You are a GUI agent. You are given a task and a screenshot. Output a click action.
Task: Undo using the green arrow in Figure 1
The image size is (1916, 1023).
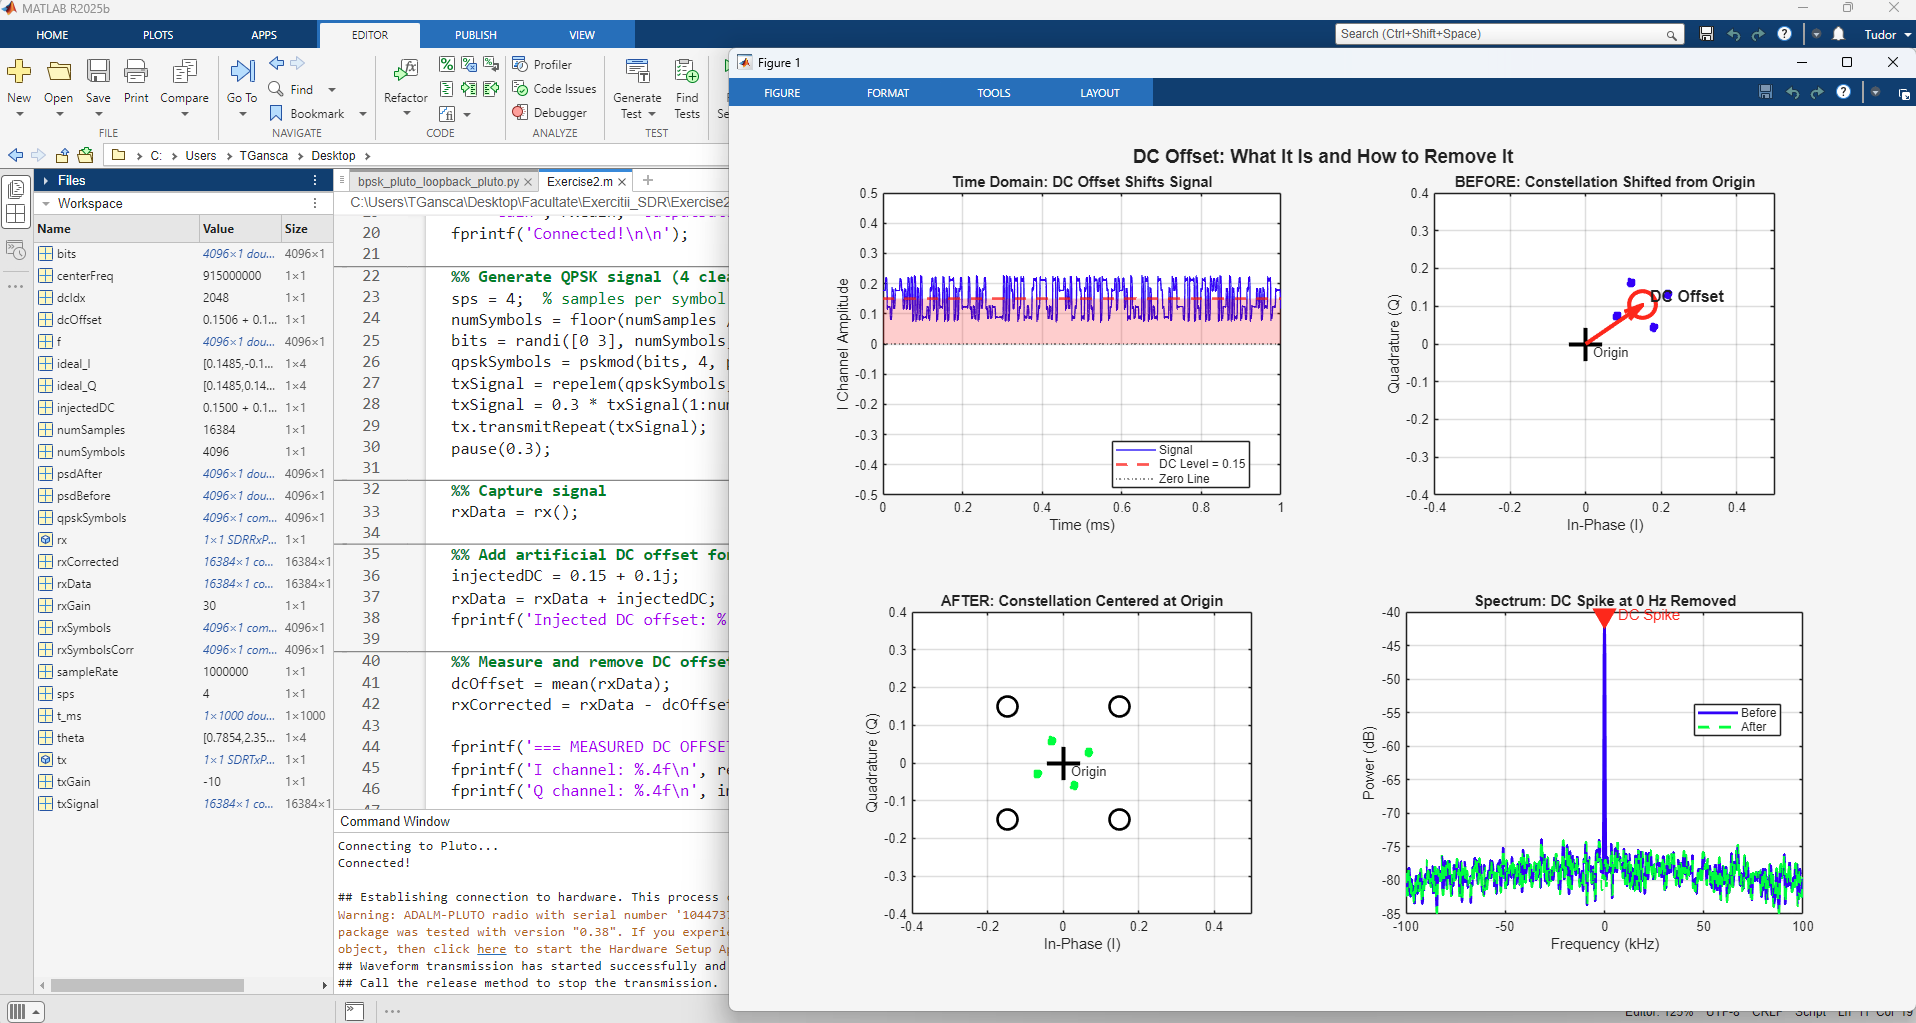(x=1791, y=92)
